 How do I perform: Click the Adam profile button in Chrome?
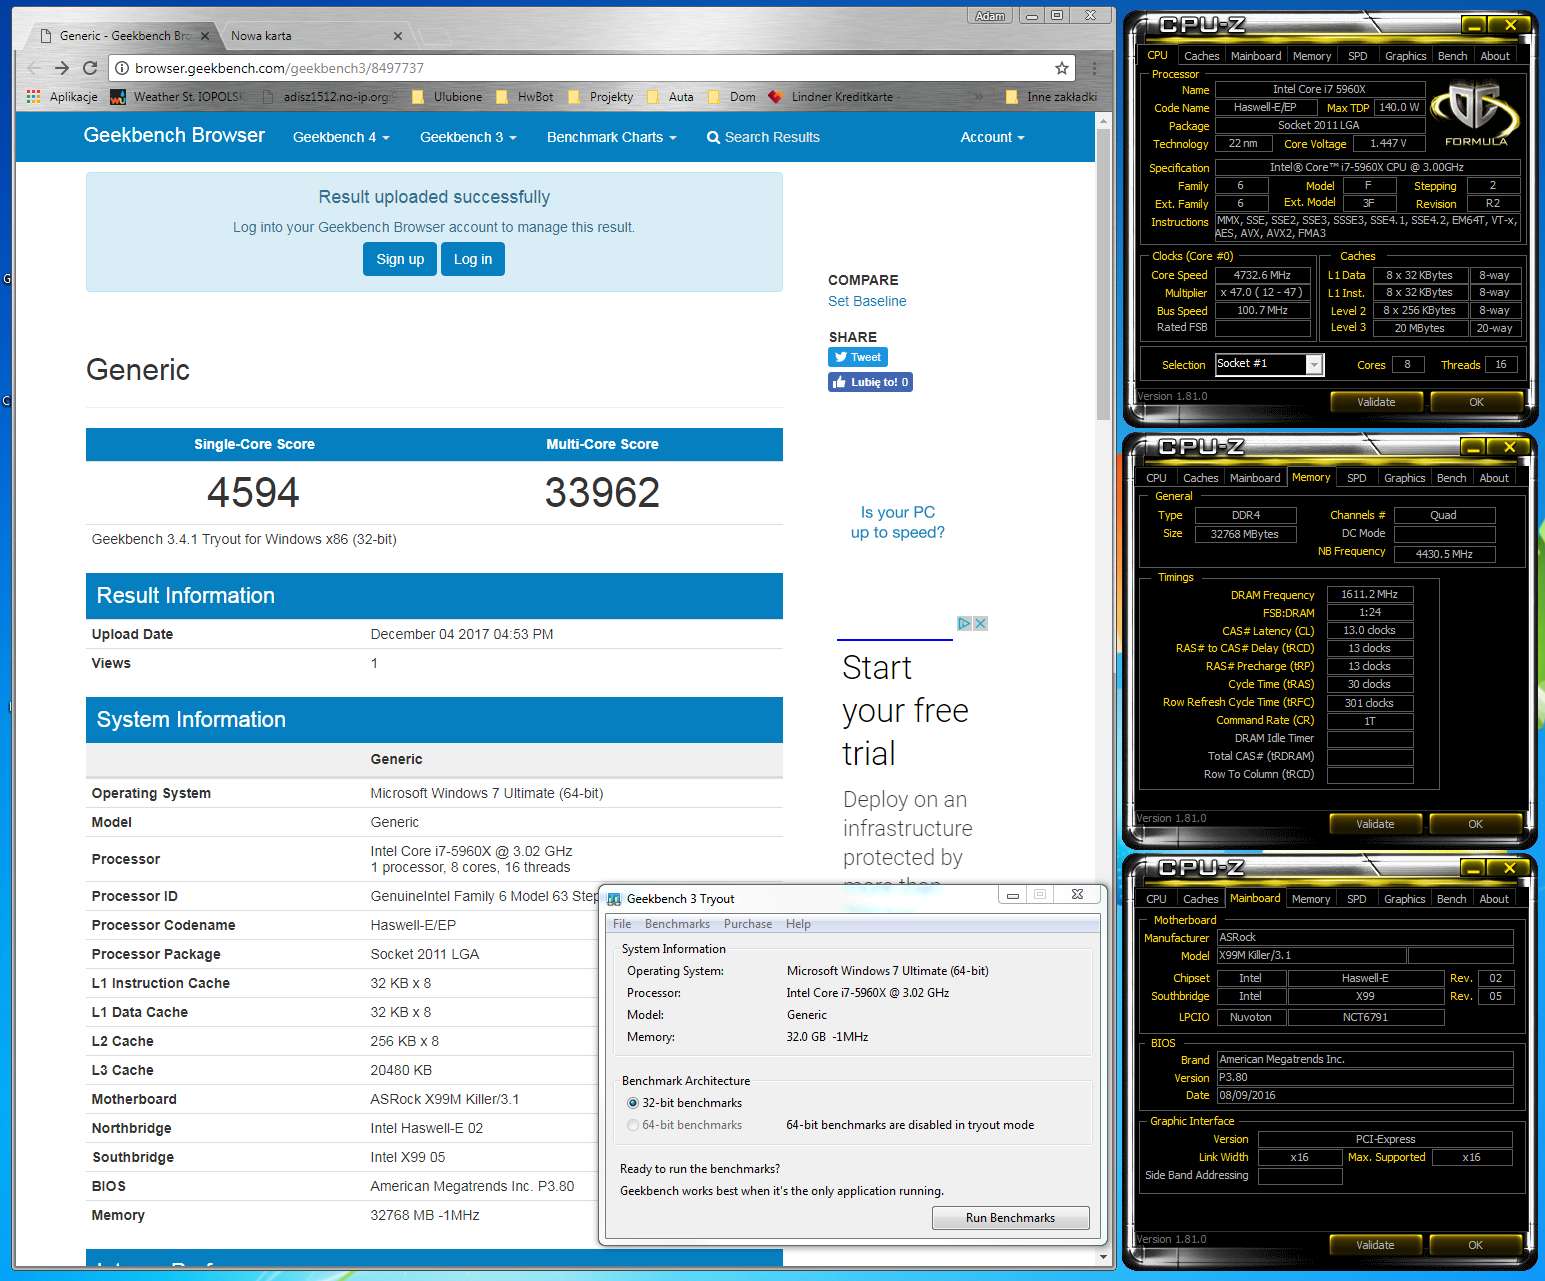tap(990, 15)
